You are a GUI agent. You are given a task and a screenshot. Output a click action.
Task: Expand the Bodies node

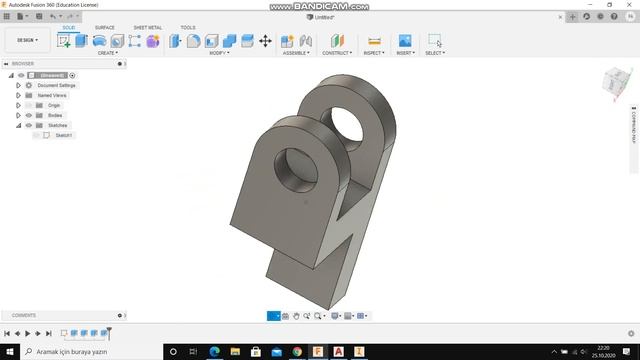coord(18,116)
